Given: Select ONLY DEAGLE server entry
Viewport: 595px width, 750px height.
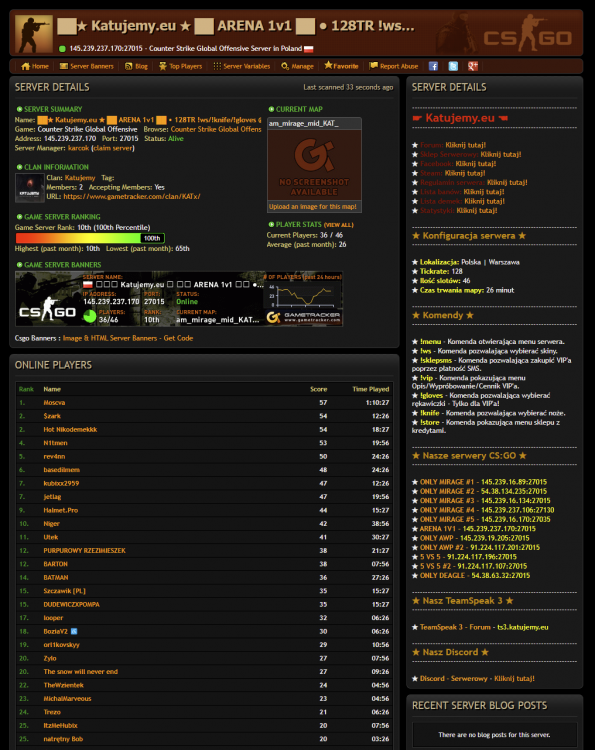Looking at the screenshot, I should [x=474, y=576].
